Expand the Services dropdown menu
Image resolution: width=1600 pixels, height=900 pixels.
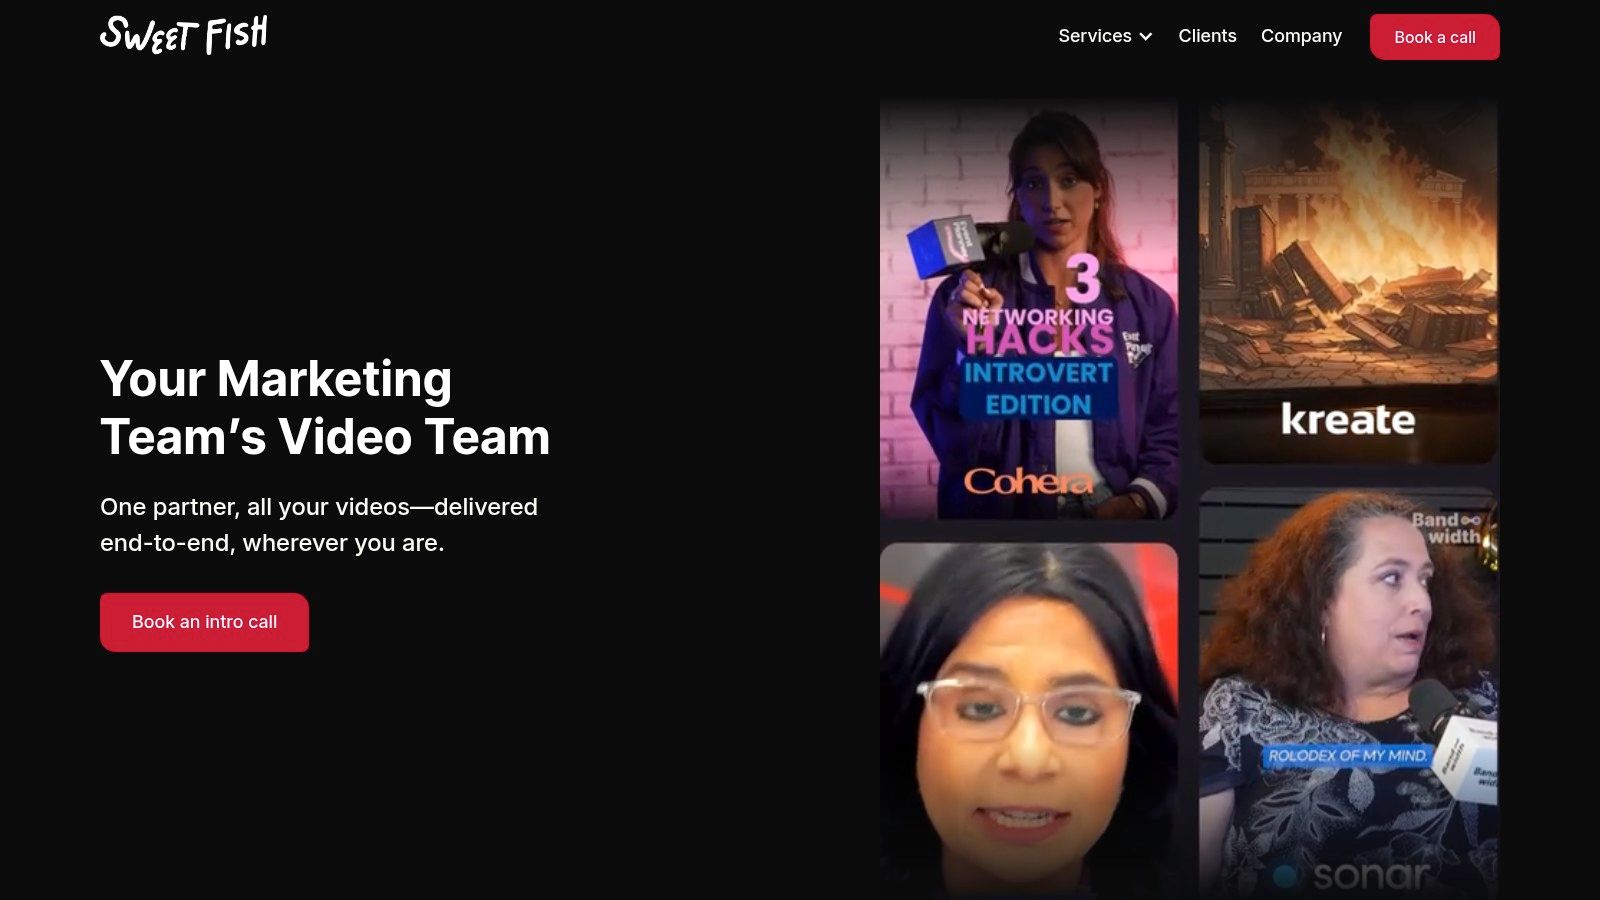1105,36
